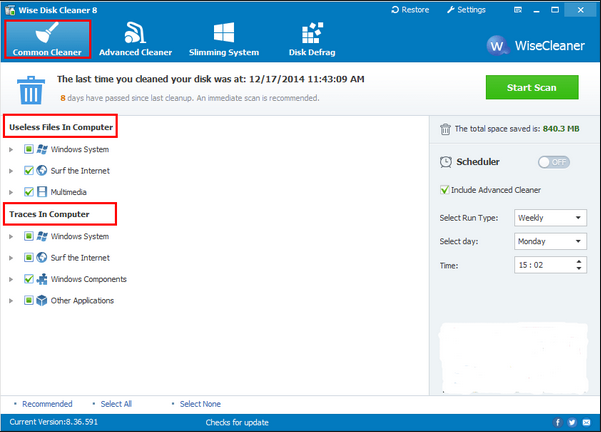The width and height of the screenshot is (601, 432).
Task: Click the email envelope icon in status bar
Action: 586,422
